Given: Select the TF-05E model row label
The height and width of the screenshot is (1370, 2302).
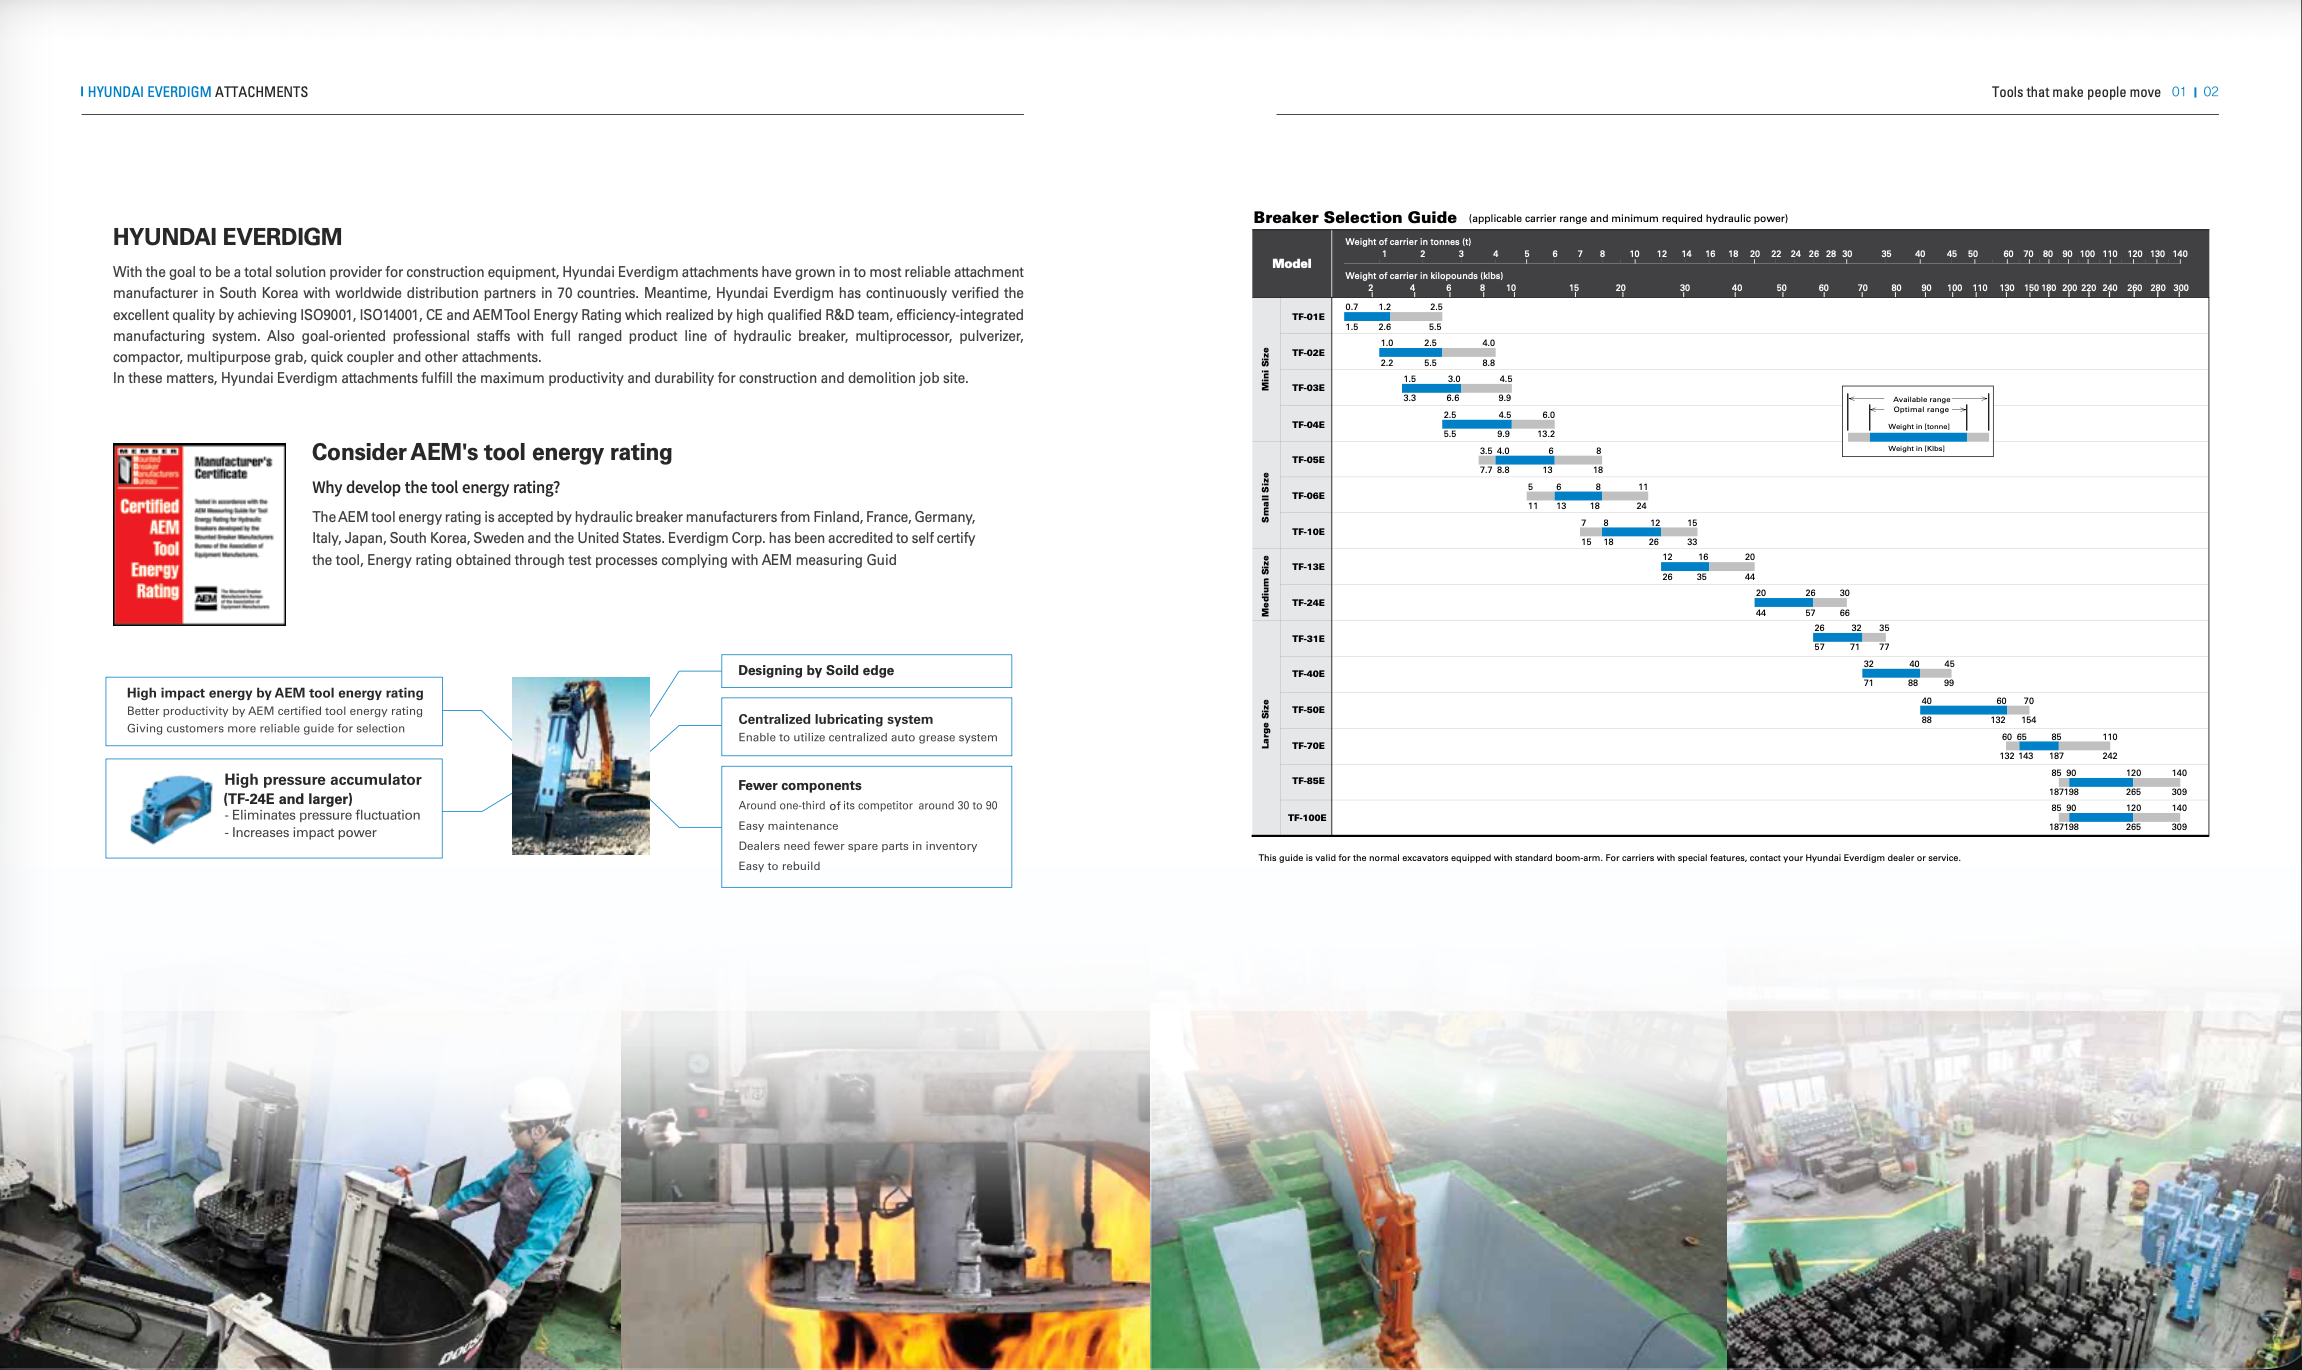Looking at the screenshot, I should [x=1308, y=460].
